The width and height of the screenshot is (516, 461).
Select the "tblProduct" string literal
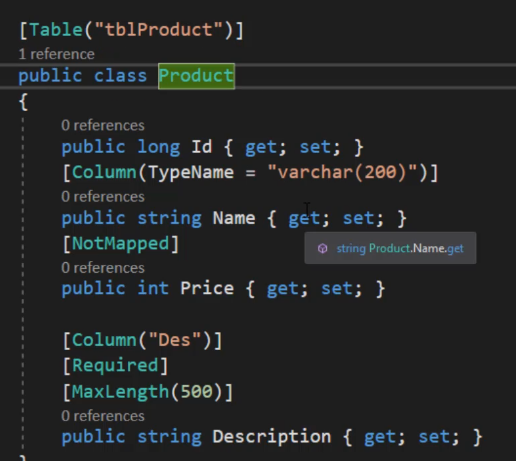[x=159, y=30]
